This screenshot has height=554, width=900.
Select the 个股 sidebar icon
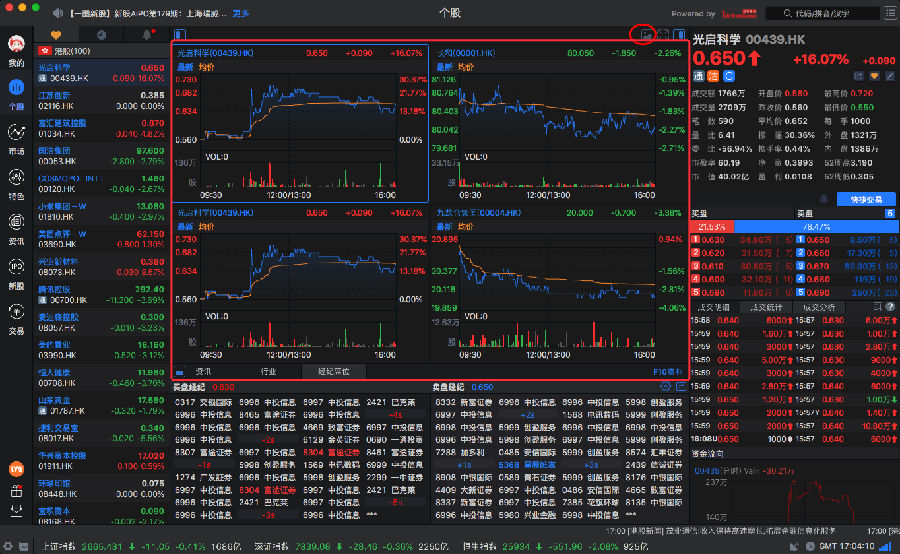coord(16,87)
